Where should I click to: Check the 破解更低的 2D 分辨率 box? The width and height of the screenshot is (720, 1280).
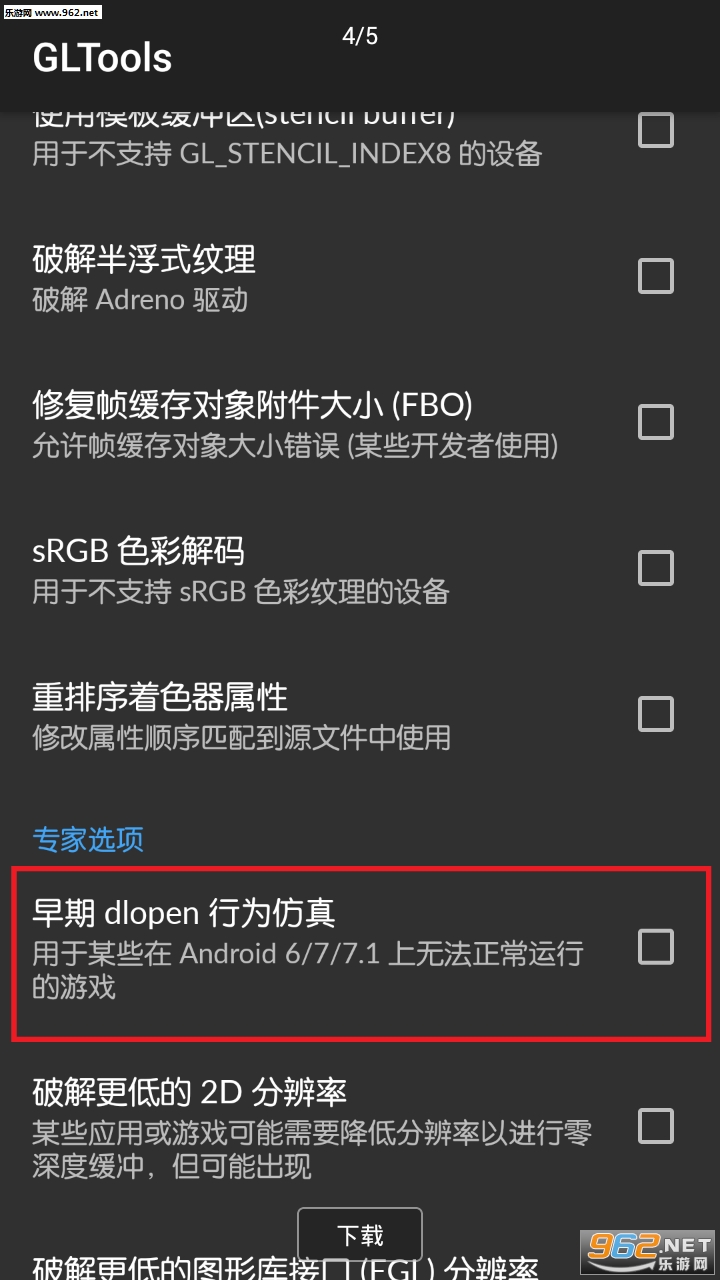point(656,1126)
